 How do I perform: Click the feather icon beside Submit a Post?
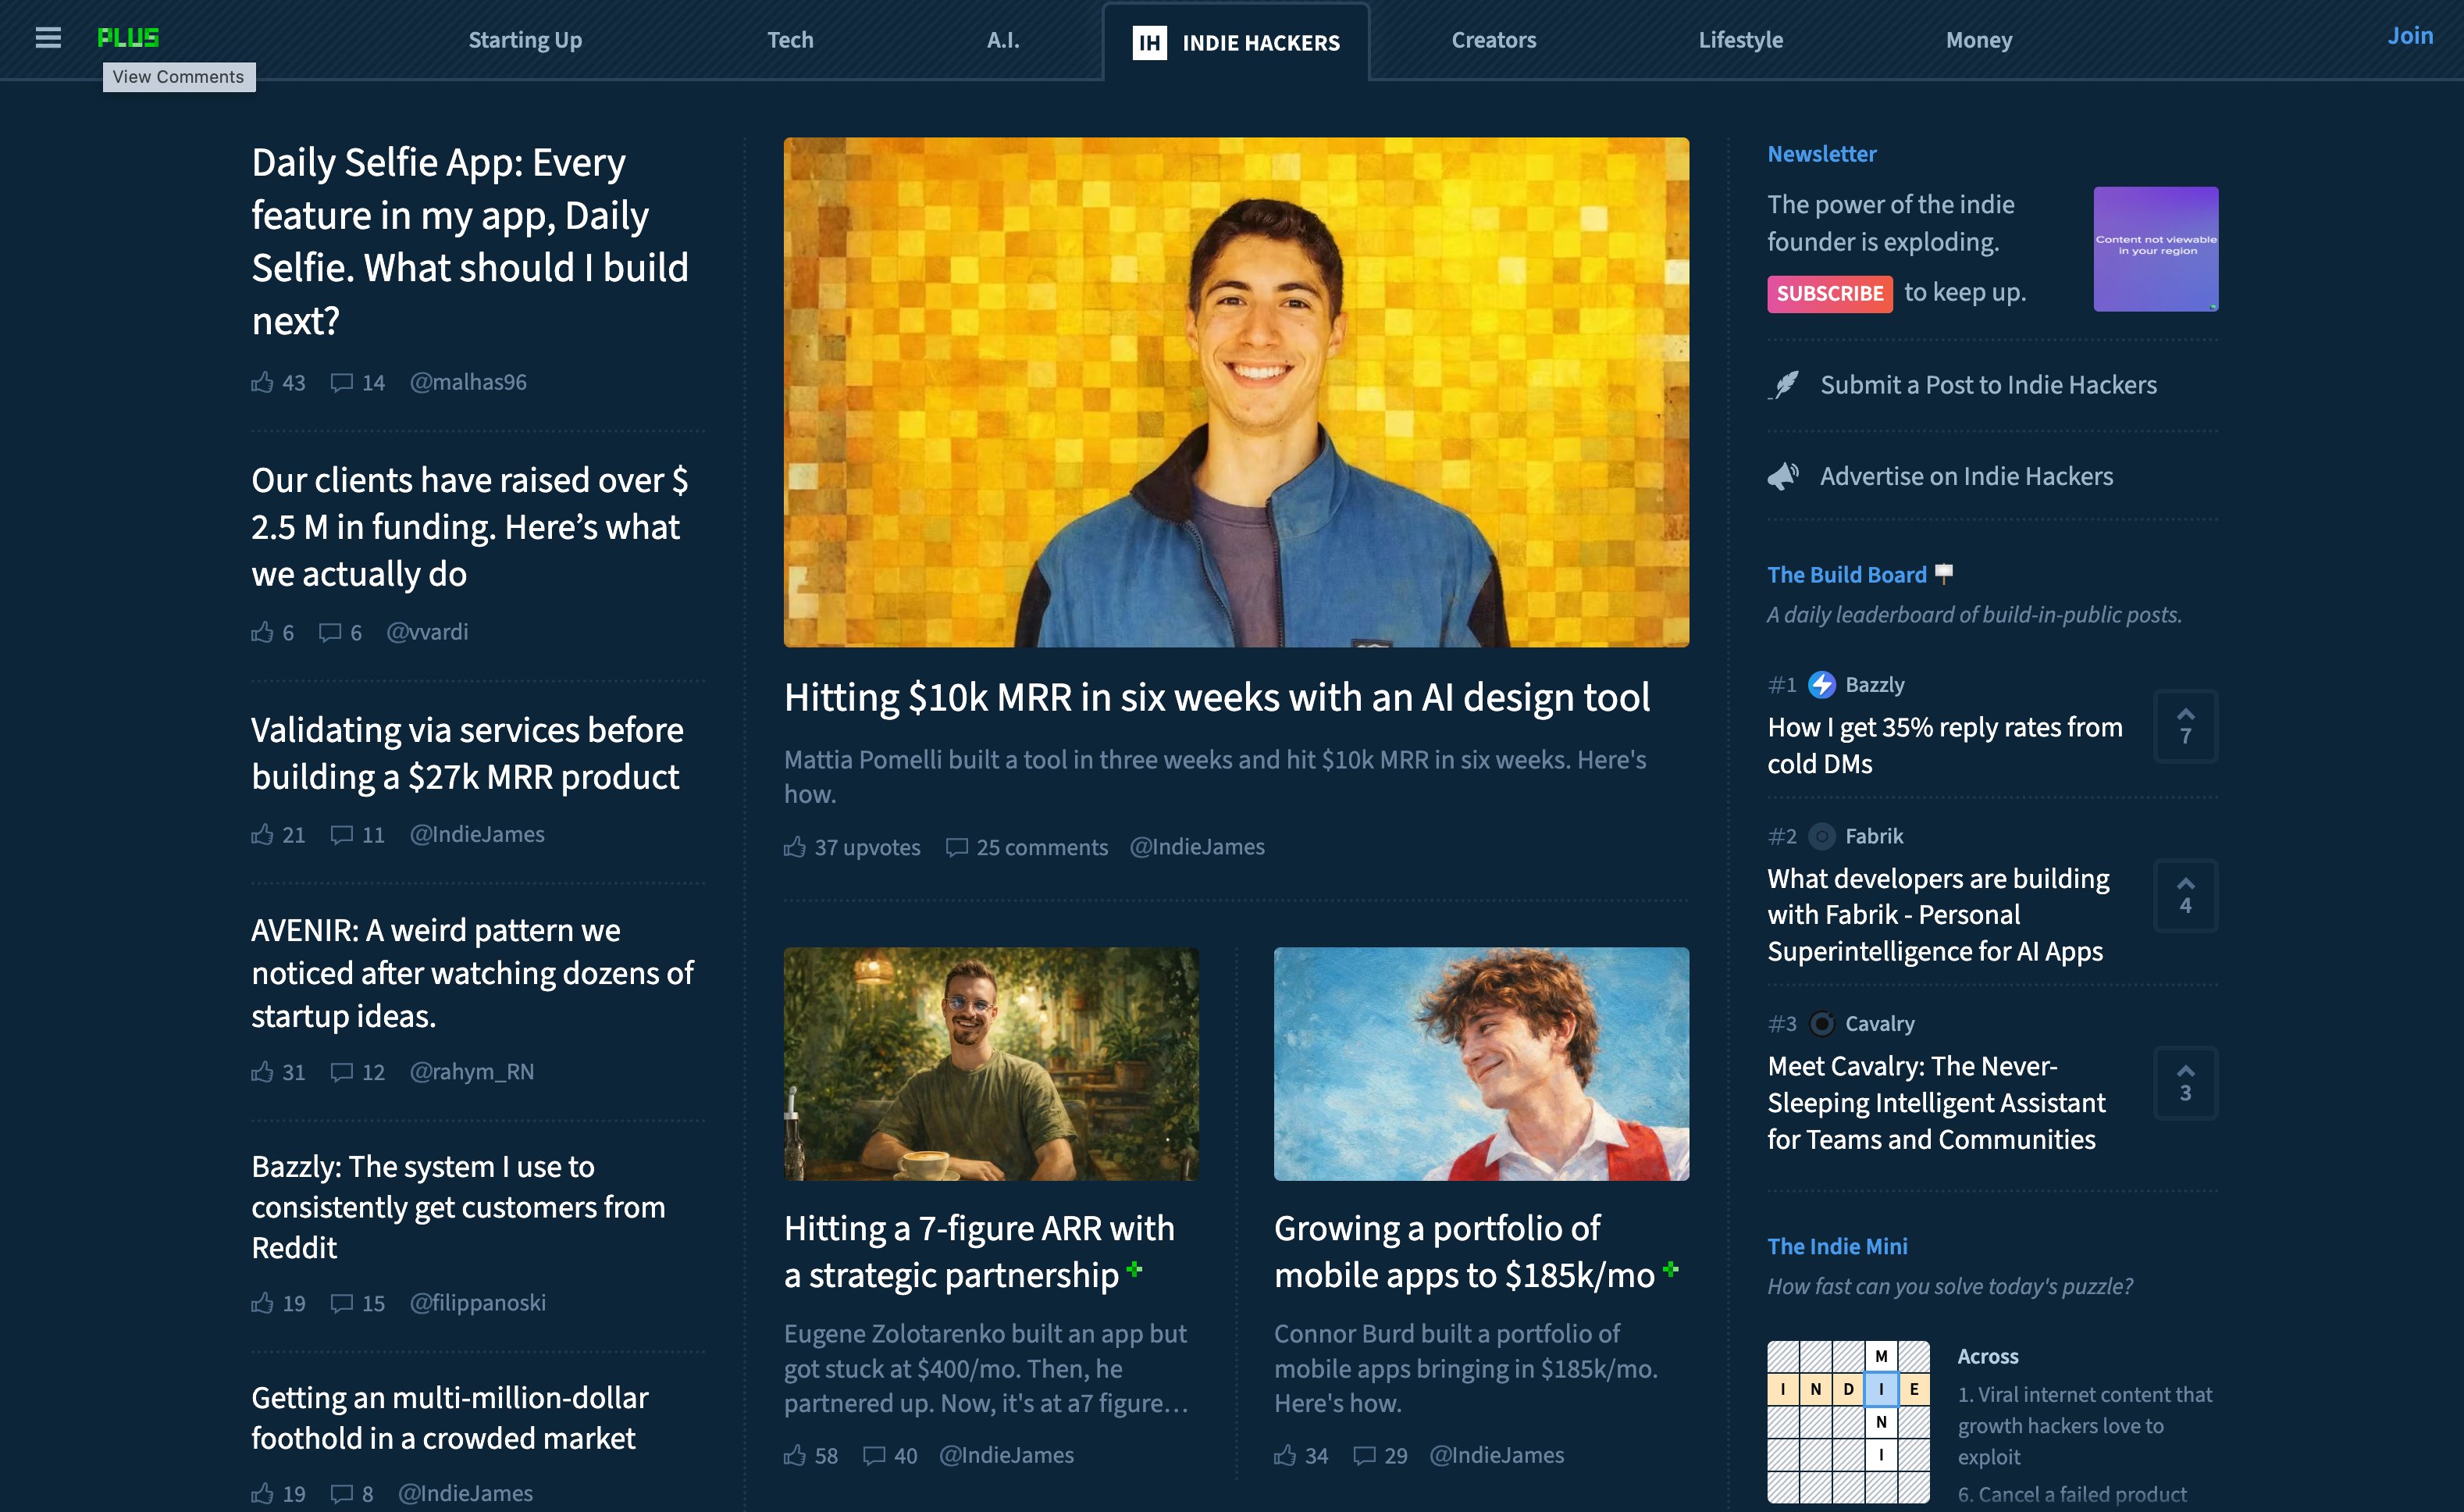[1784, 385]
